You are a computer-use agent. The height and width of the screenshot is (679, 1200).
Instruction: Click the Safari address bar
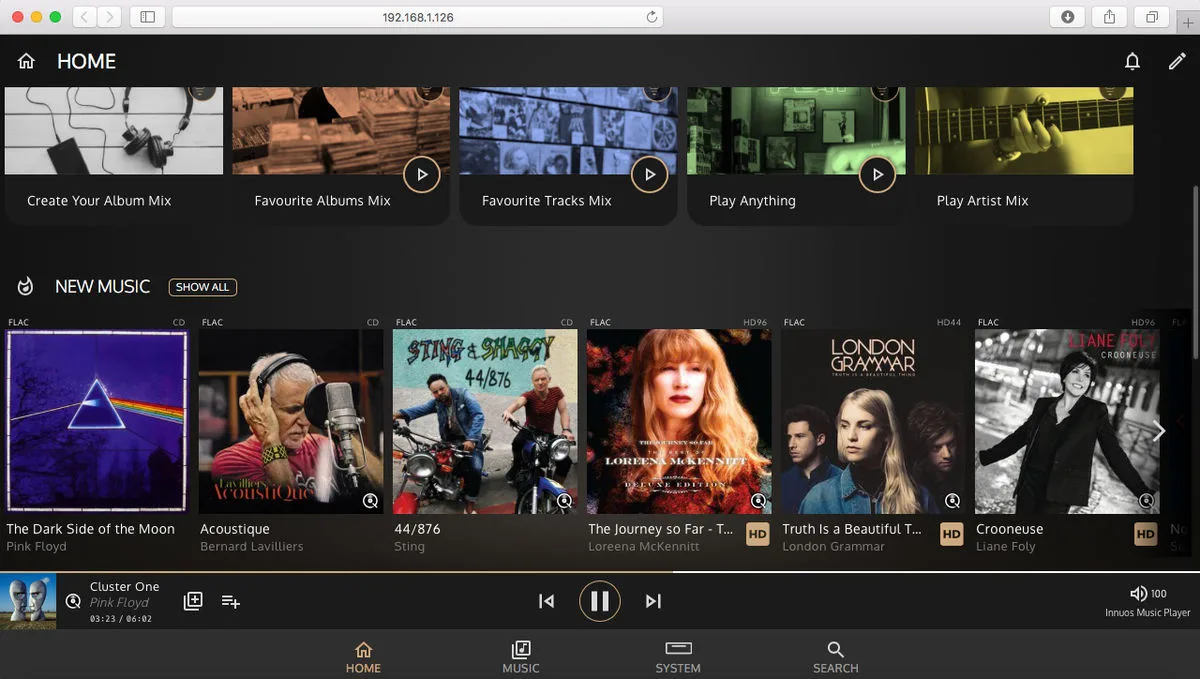418,17
